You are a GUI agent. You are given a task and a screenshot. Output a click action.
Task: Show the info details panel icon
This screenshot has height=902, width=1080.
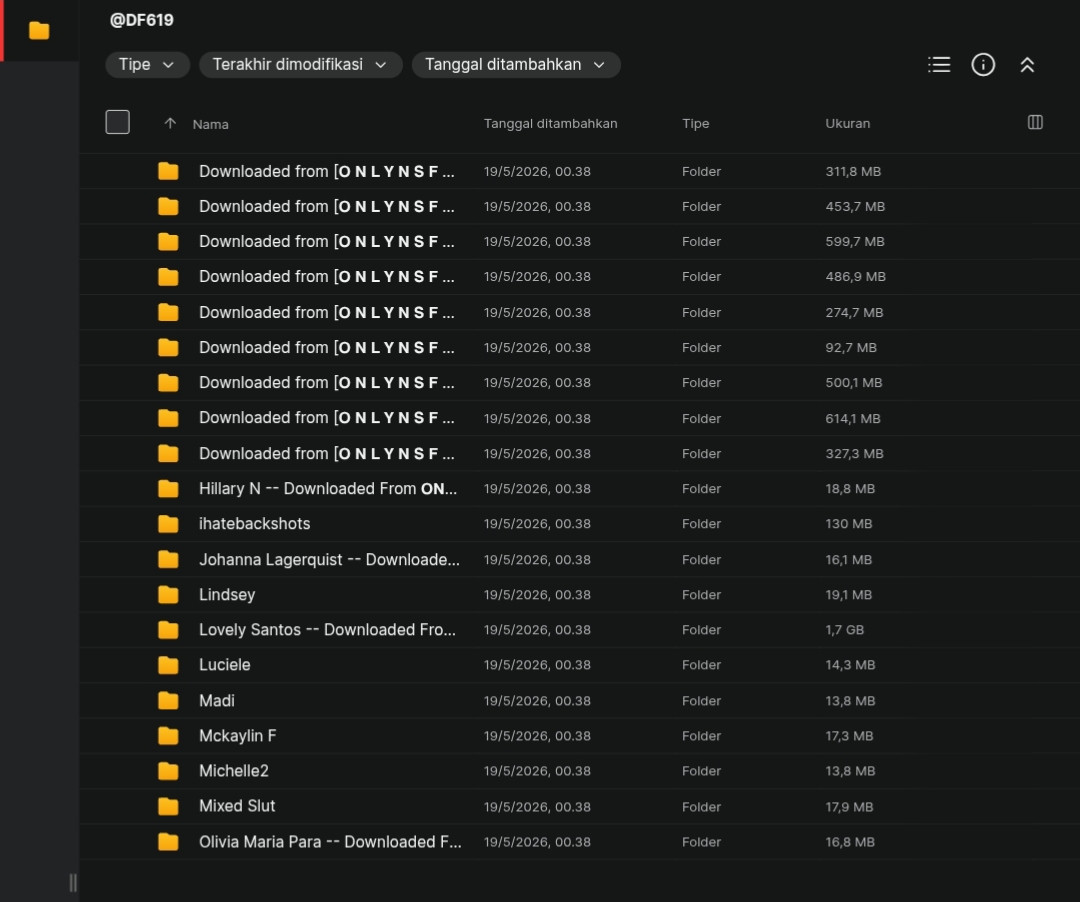(983, 65)
